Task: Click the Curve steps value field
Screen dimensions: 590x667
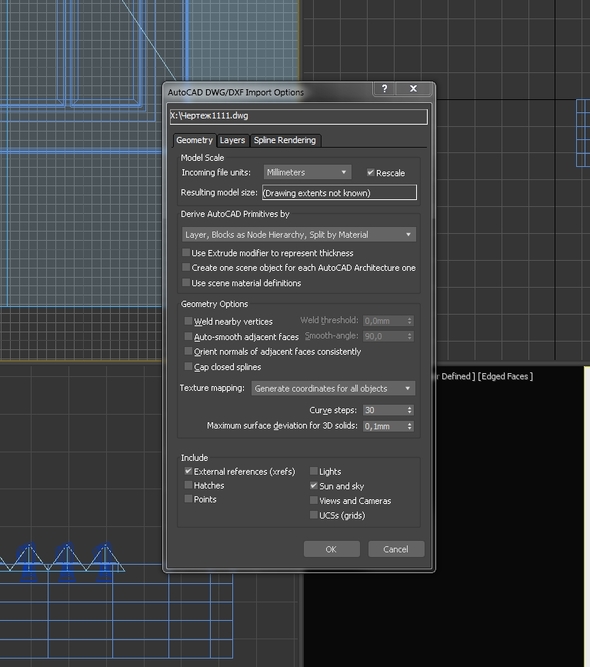Action: click(384, 410)
